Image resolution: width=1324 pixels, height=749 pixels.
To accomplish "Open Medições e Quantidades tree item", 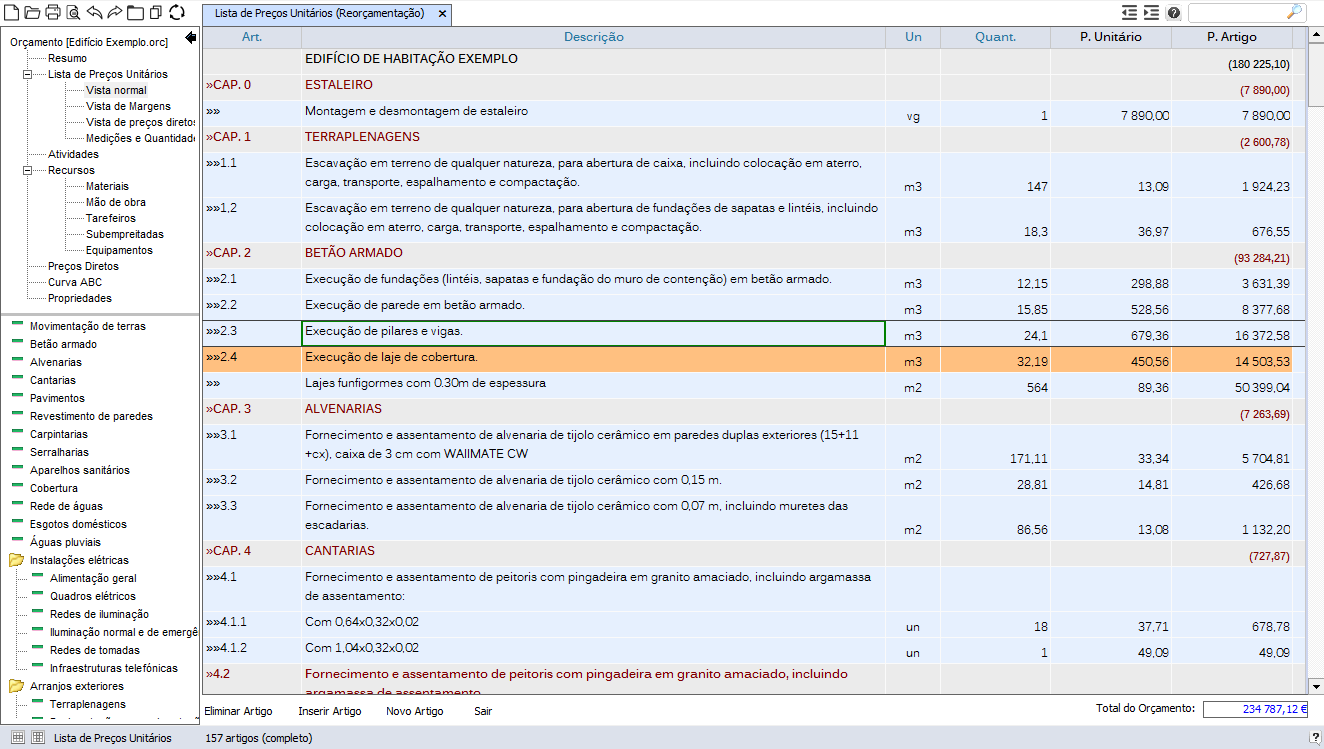I will (x=140, y=138).
